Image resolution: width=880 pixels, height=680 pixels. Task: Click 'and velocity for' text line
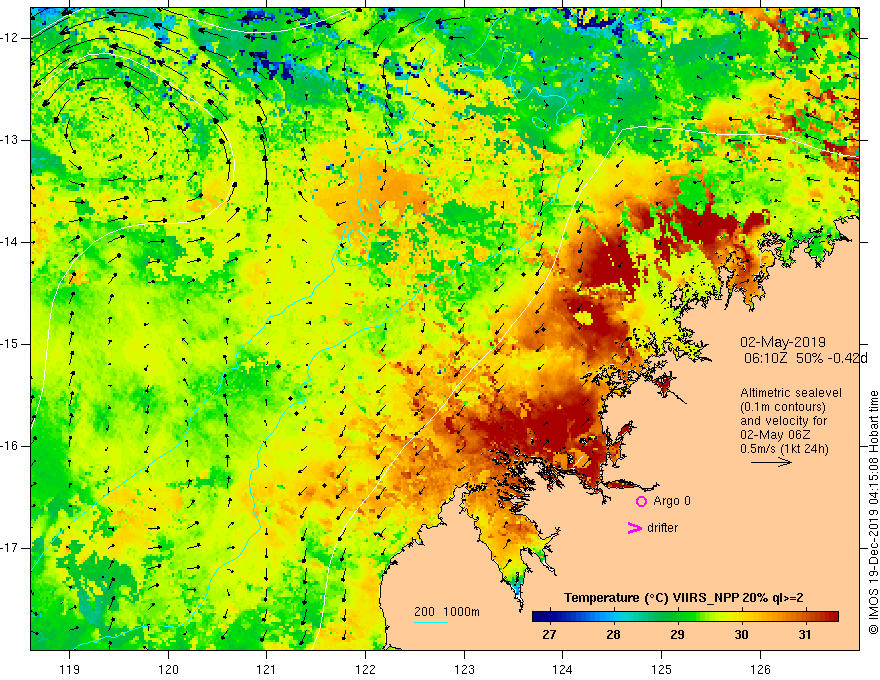pyautogui.click(x=783, y=421)
